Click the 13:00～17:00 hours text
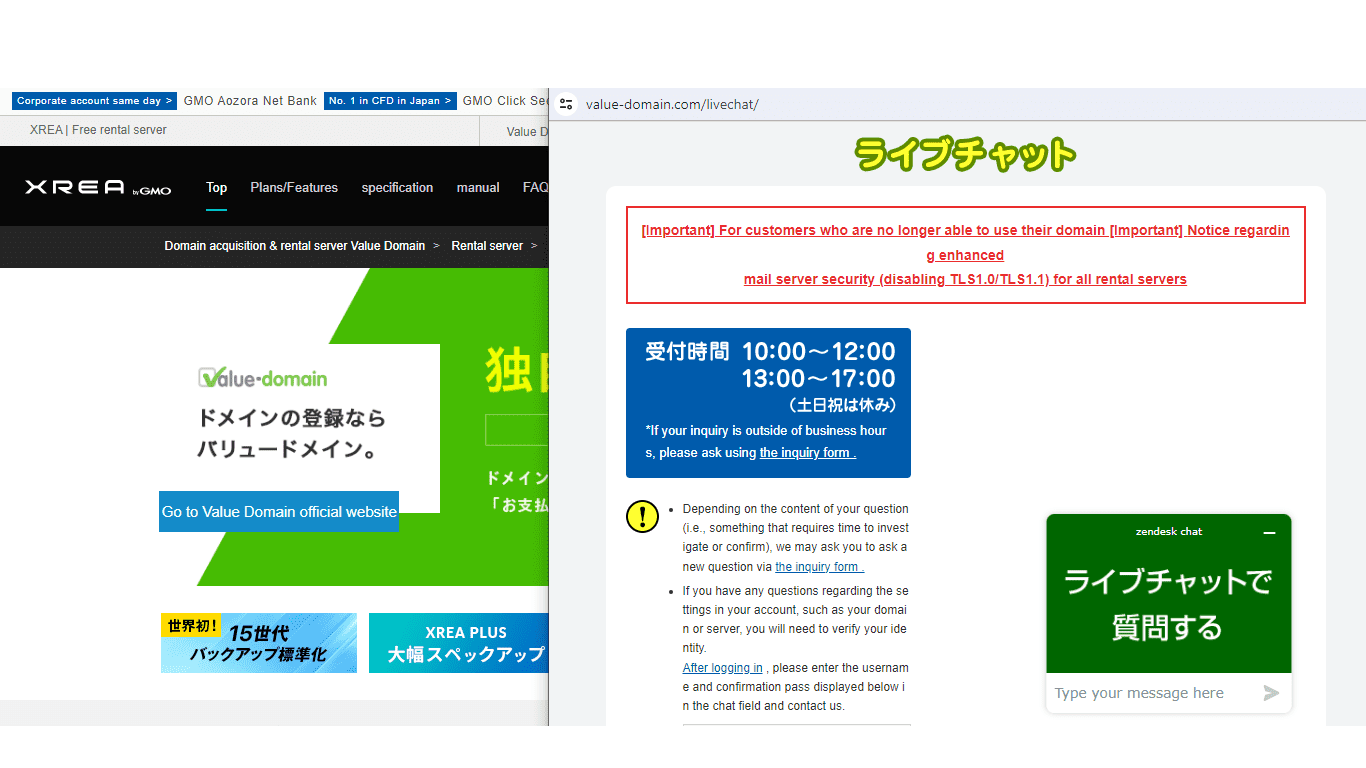 tap(819, 379)
